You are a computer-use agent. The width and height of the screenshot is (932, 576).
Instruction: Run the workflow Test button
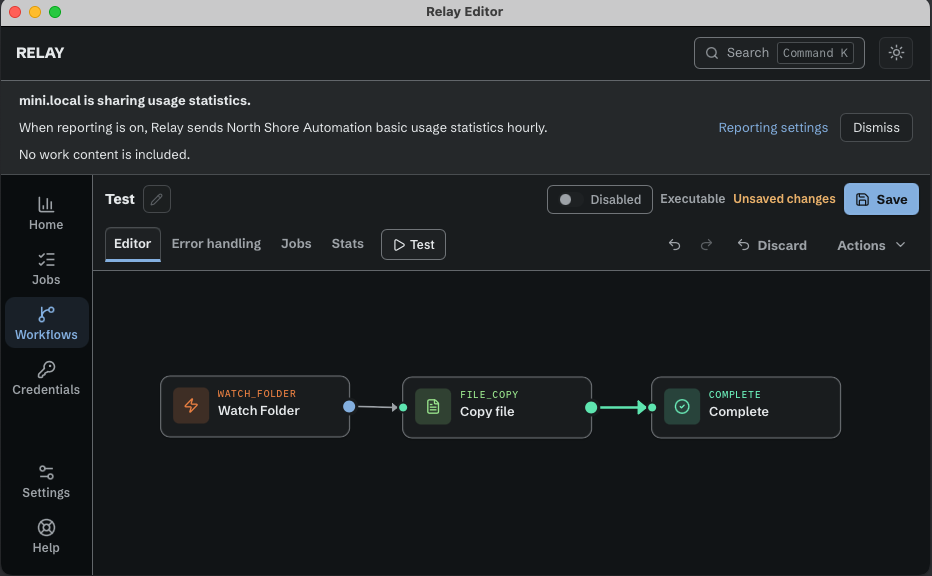click(413, 244)
